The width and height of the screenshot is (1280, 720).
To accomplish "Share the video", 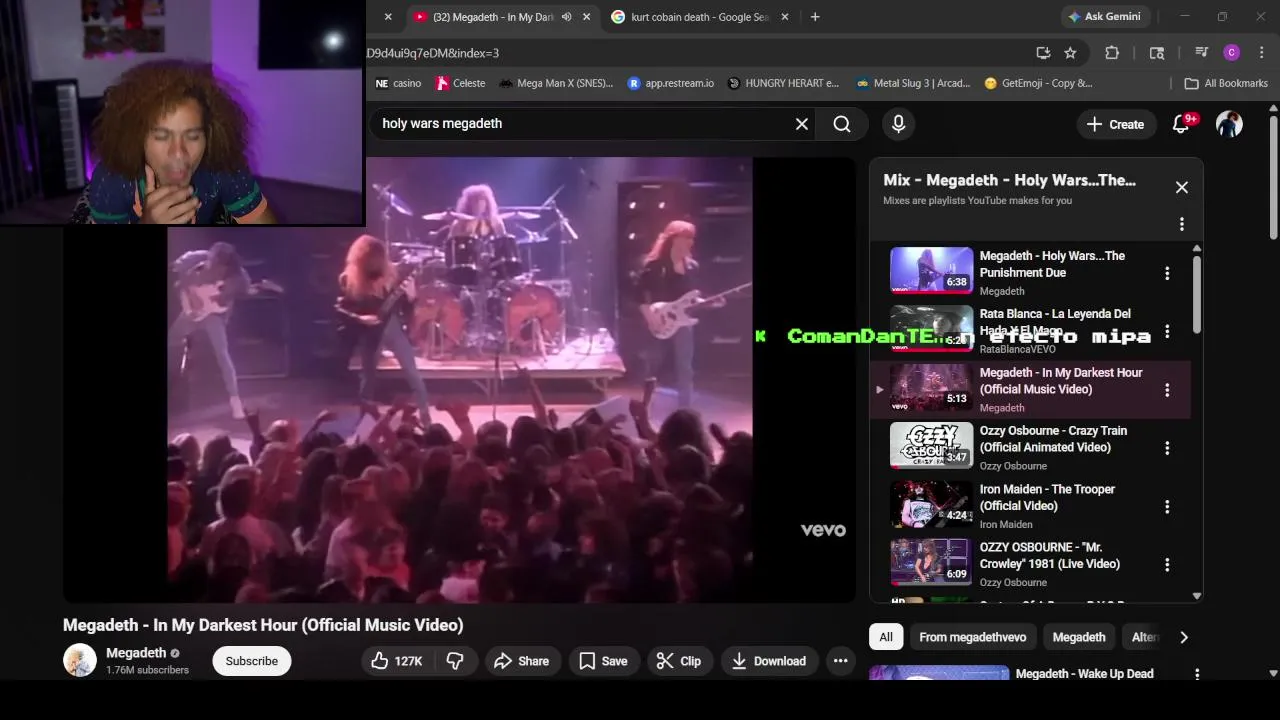I will pos(521,661).
